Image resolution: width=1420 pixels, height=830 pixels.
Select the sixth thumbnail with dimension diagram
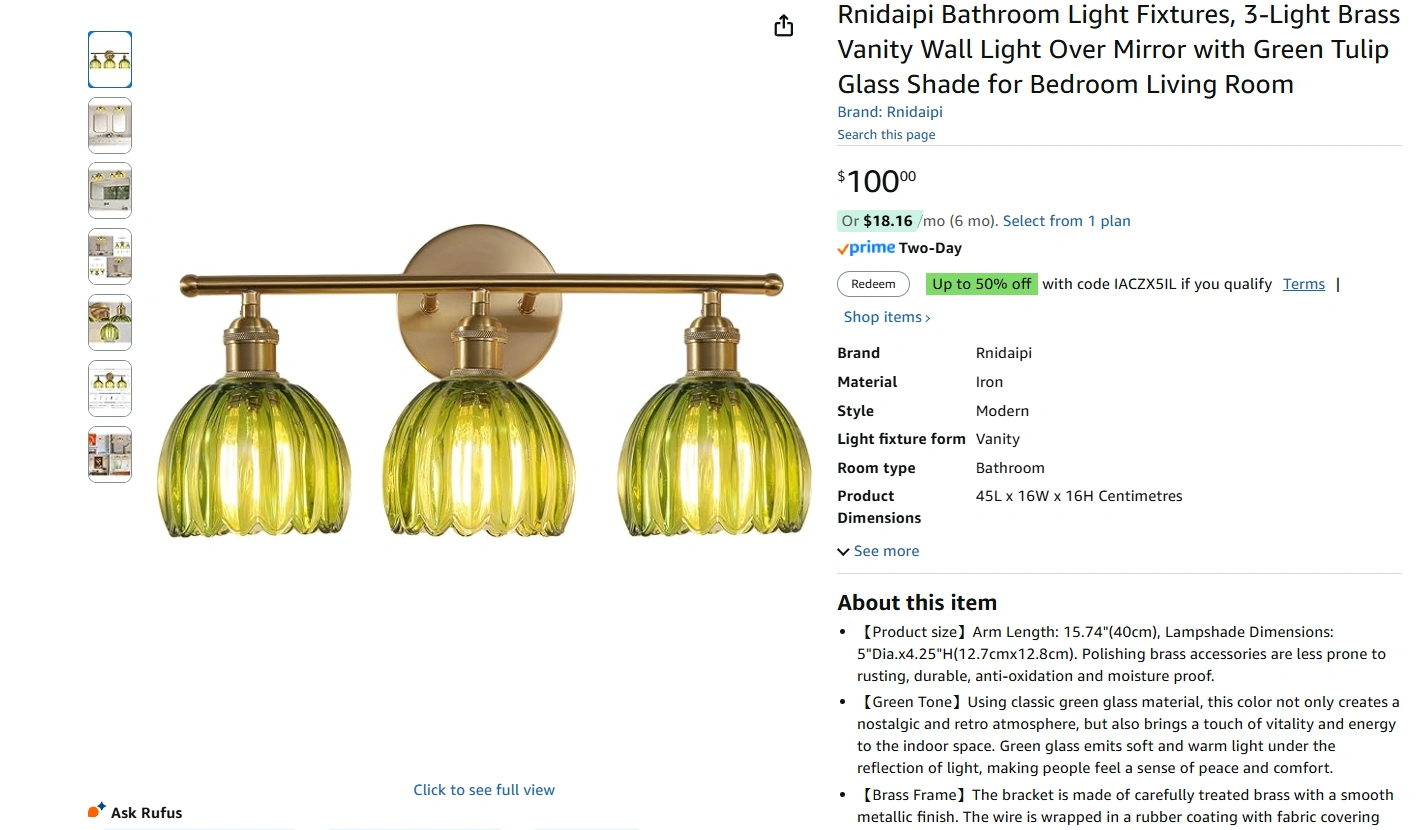tap(110, 388)
